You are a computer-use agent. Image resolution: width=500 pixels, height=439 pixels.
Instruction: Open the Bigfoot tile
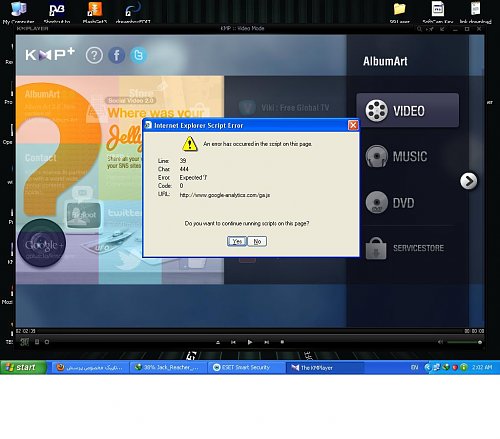point(83,215)
